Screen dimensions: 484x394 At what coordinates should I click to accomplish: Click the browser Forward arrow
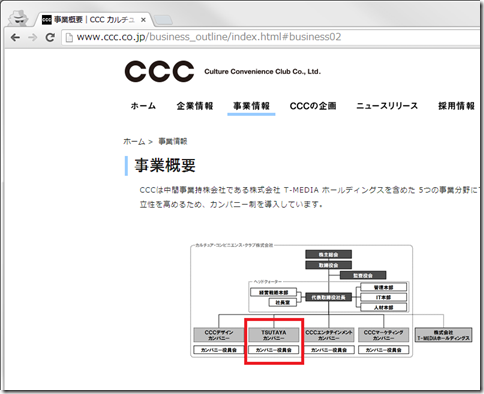tap(33, 37)
